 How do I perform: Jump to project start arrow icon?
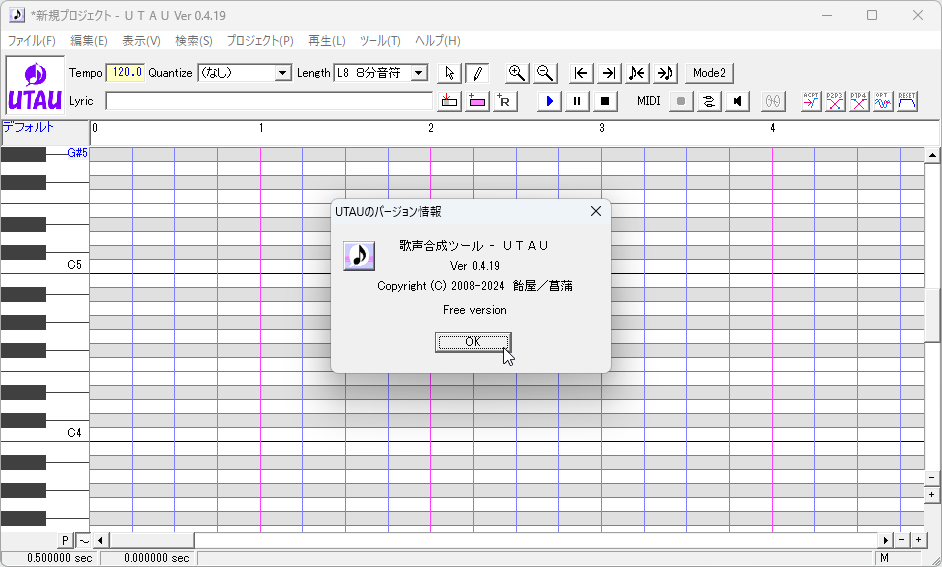tap(581, 73)
